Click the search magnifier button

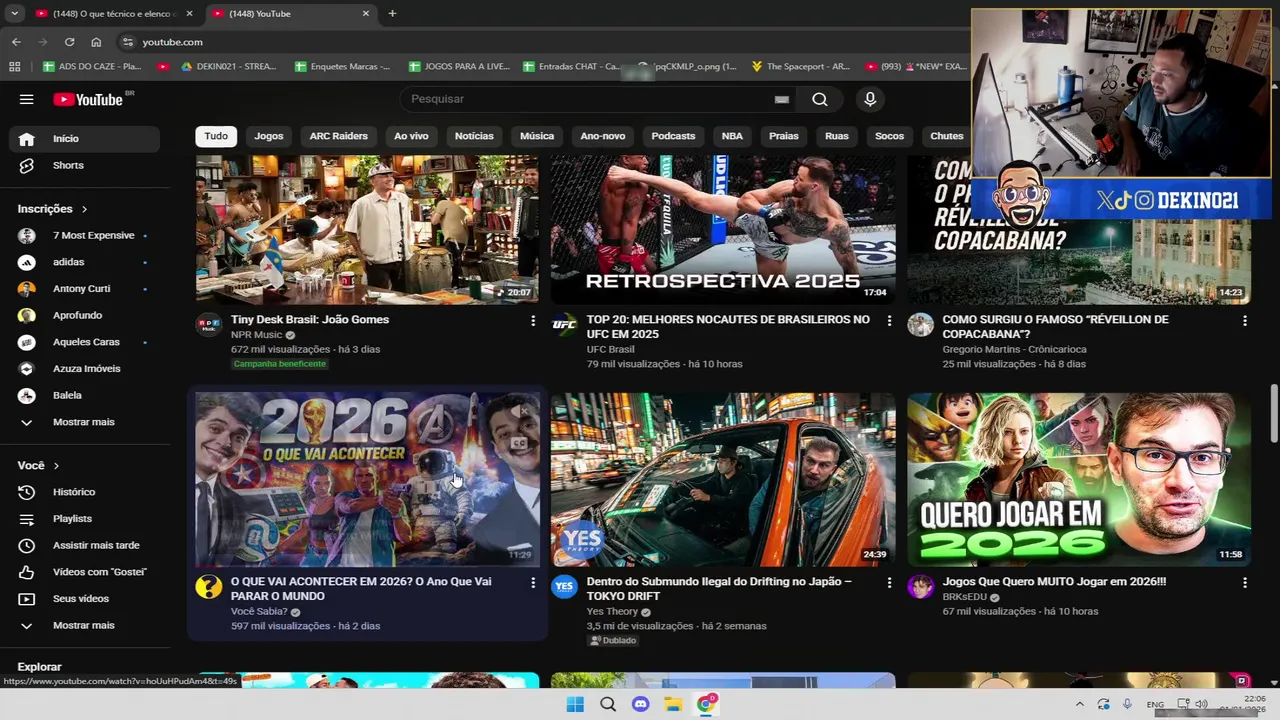(820, 99)
